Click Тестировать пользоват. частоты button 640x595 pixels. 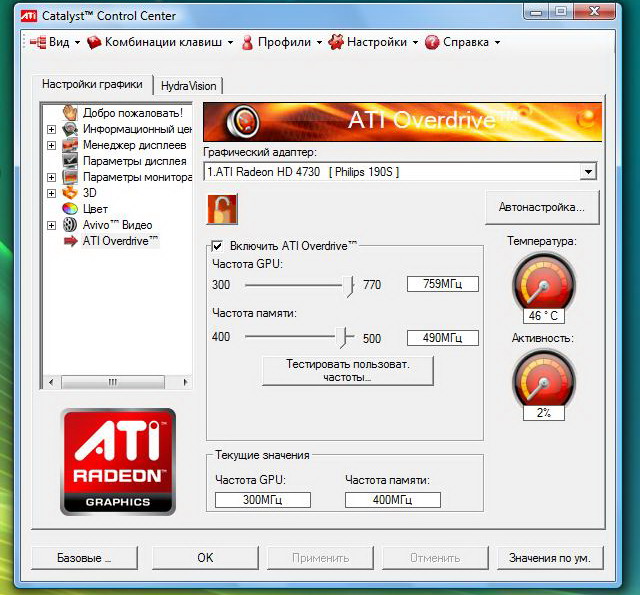(x=347, y=371)
